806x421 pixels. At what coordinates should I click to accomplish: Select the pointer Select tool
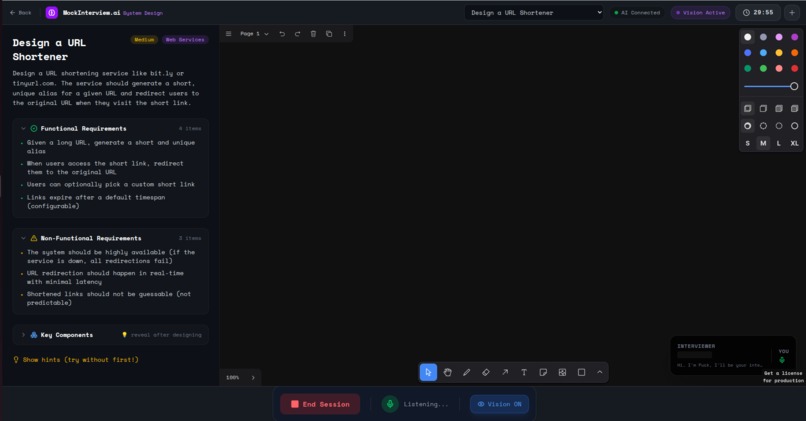point(428,372)
